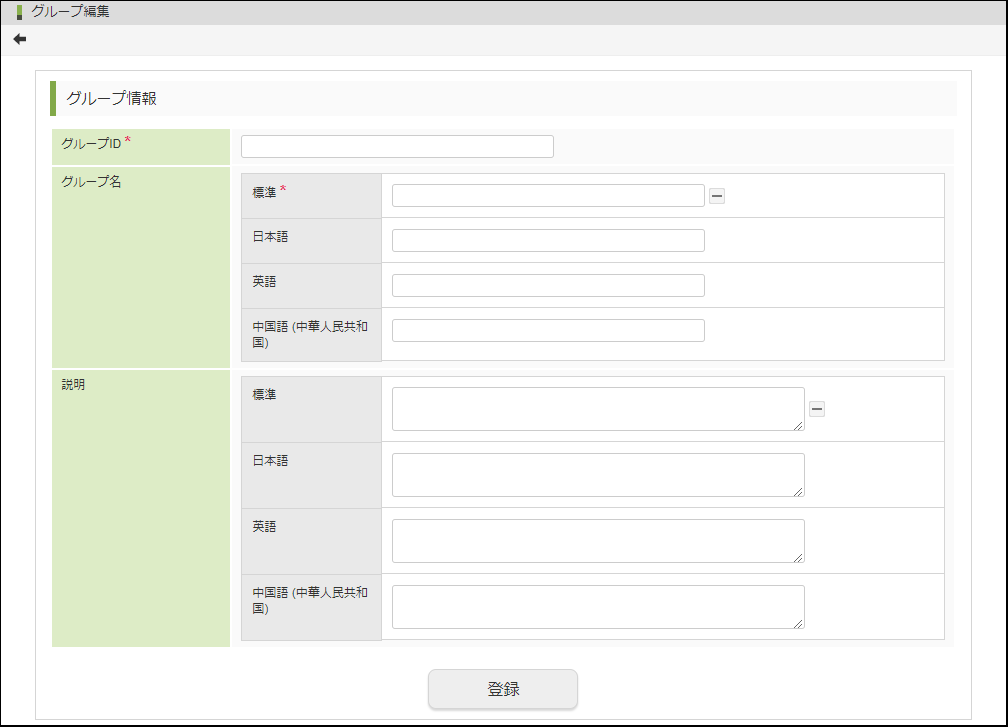Image resolution: width=1008 pixels, height=727 pixels.
Task: Click the 日本語 group name field
Action: 548,240
